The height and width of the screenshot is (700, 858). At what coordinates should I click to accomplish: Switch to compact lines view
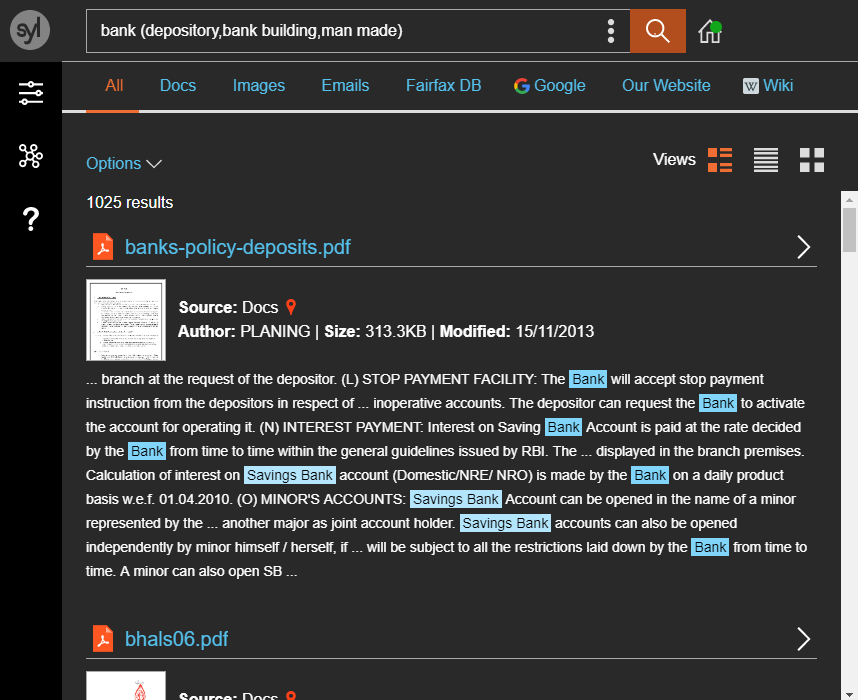[766, 160]
